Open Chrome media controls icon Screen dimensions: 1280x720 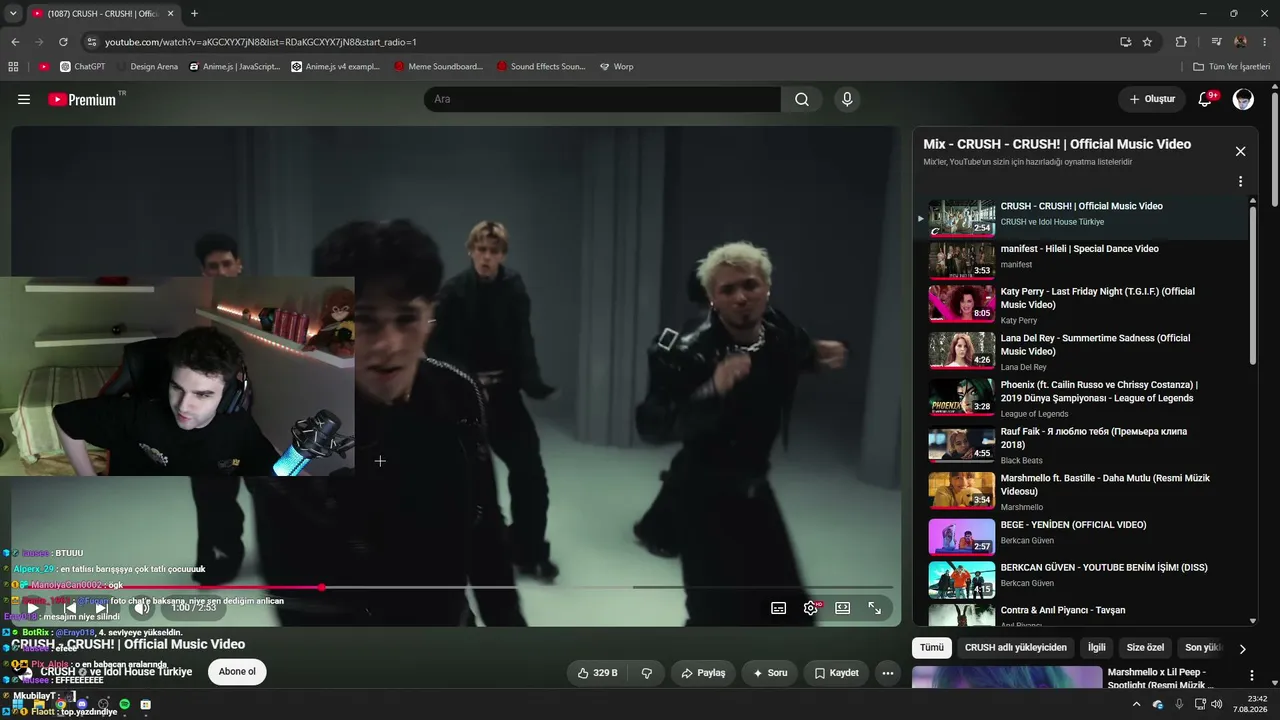click(x=1216, y=42)
